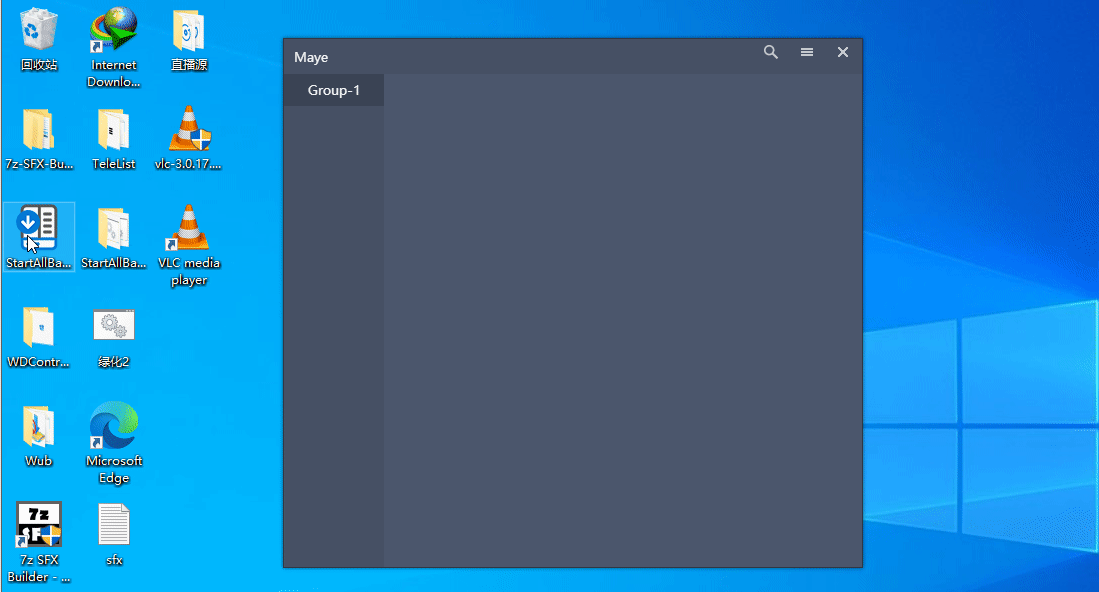
Task: Select the WDContr... folder icon
Action: [x=39, y=337]
